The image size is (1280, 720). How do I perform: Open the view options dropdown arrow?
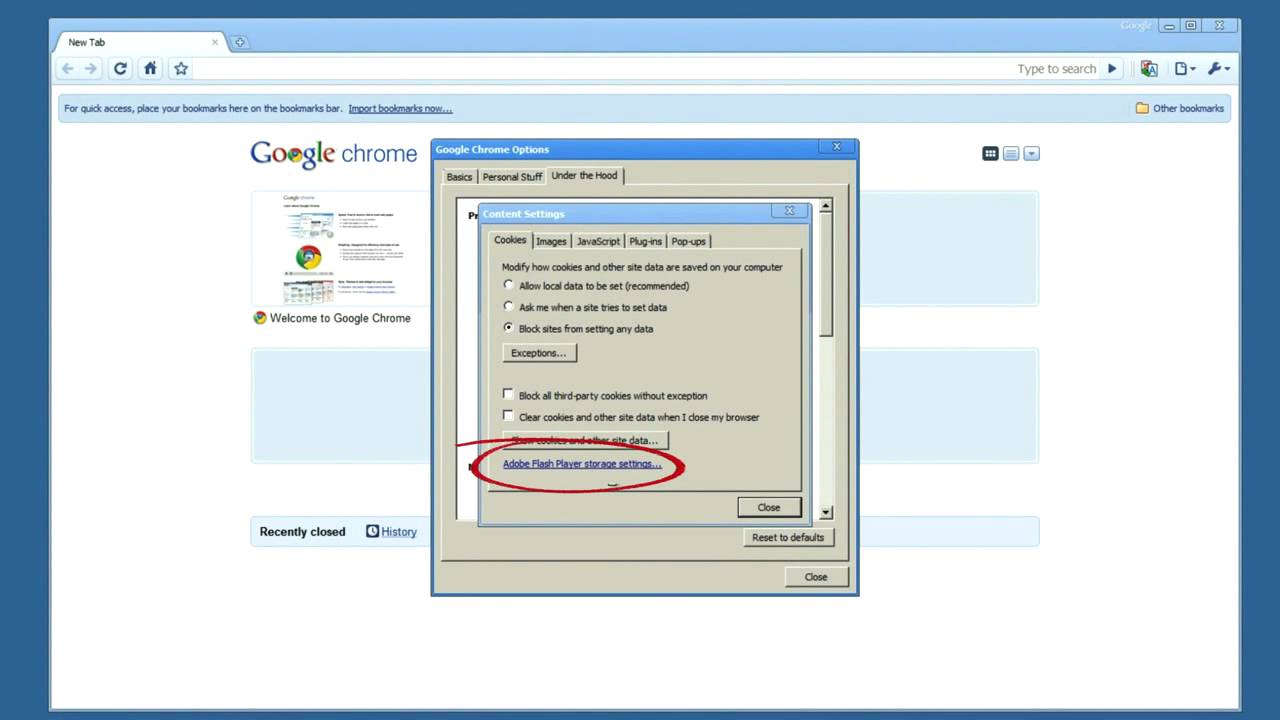[1032, 153]
